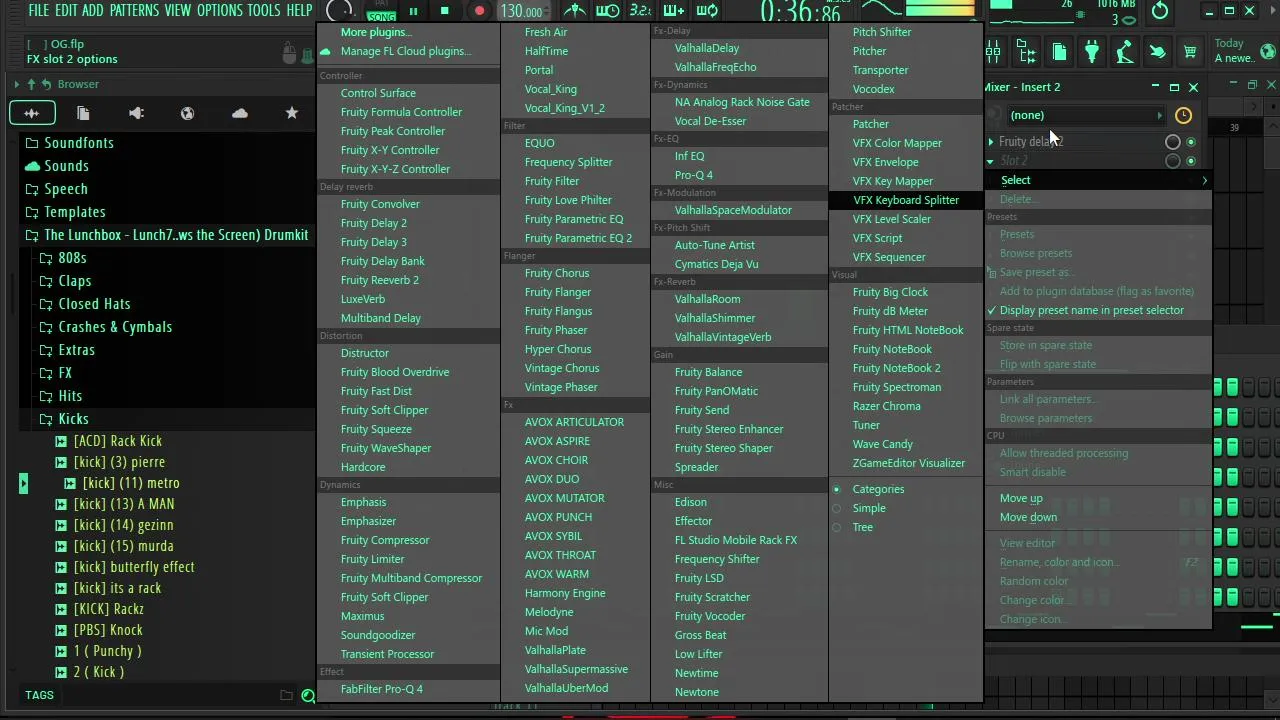The width and height of the screenshot is (1280, 720).
Task: Toggle Slot 2 enable LED
Action: (x=1191, y=161)
